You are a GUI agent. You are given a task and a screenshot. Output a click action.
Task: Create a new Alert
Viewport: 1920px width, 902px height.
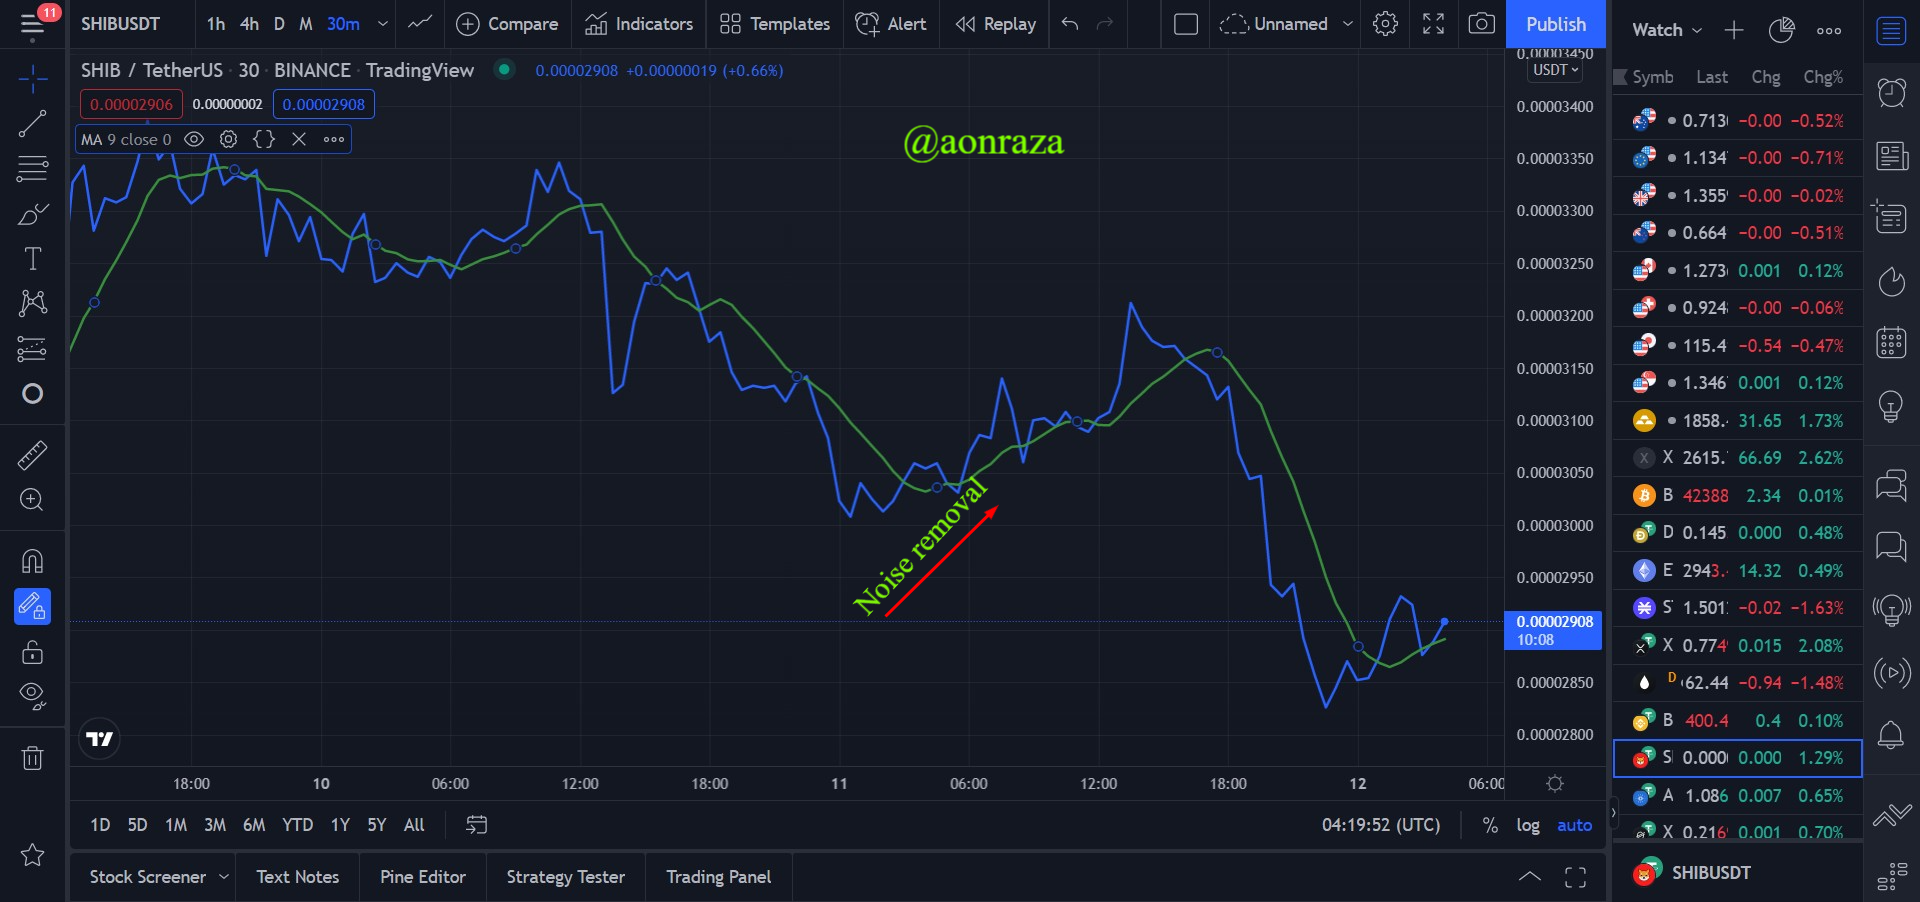[891, 24]
